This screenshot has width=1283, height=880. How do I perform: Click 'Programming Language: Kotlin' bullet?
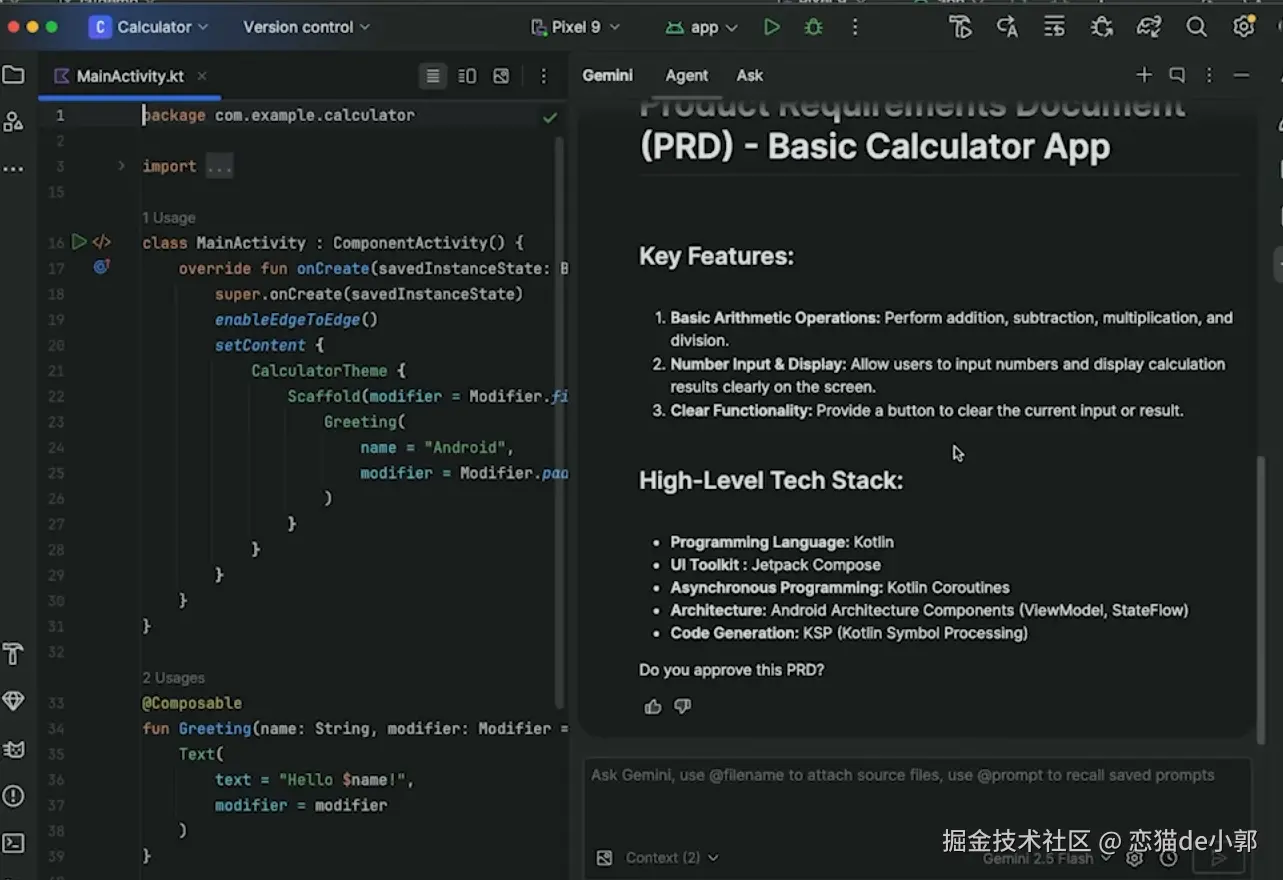click(x=782, y=542)
